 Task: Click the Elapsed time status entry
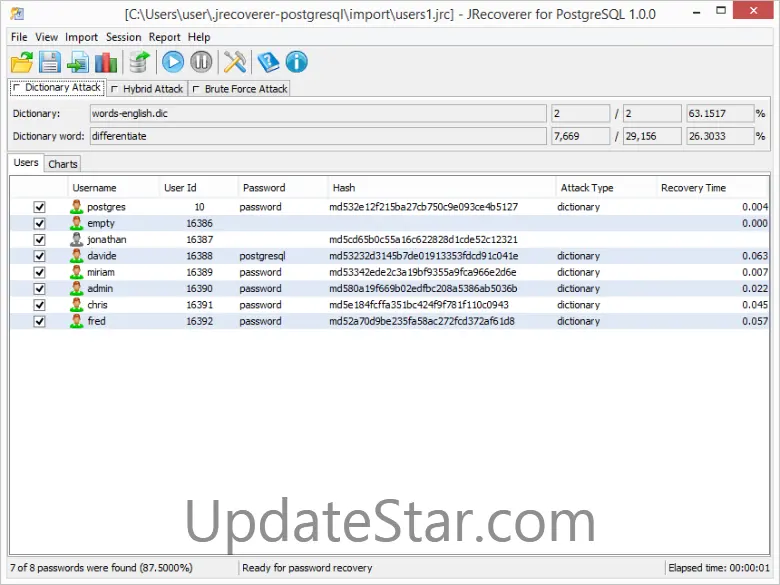point(719,568)
